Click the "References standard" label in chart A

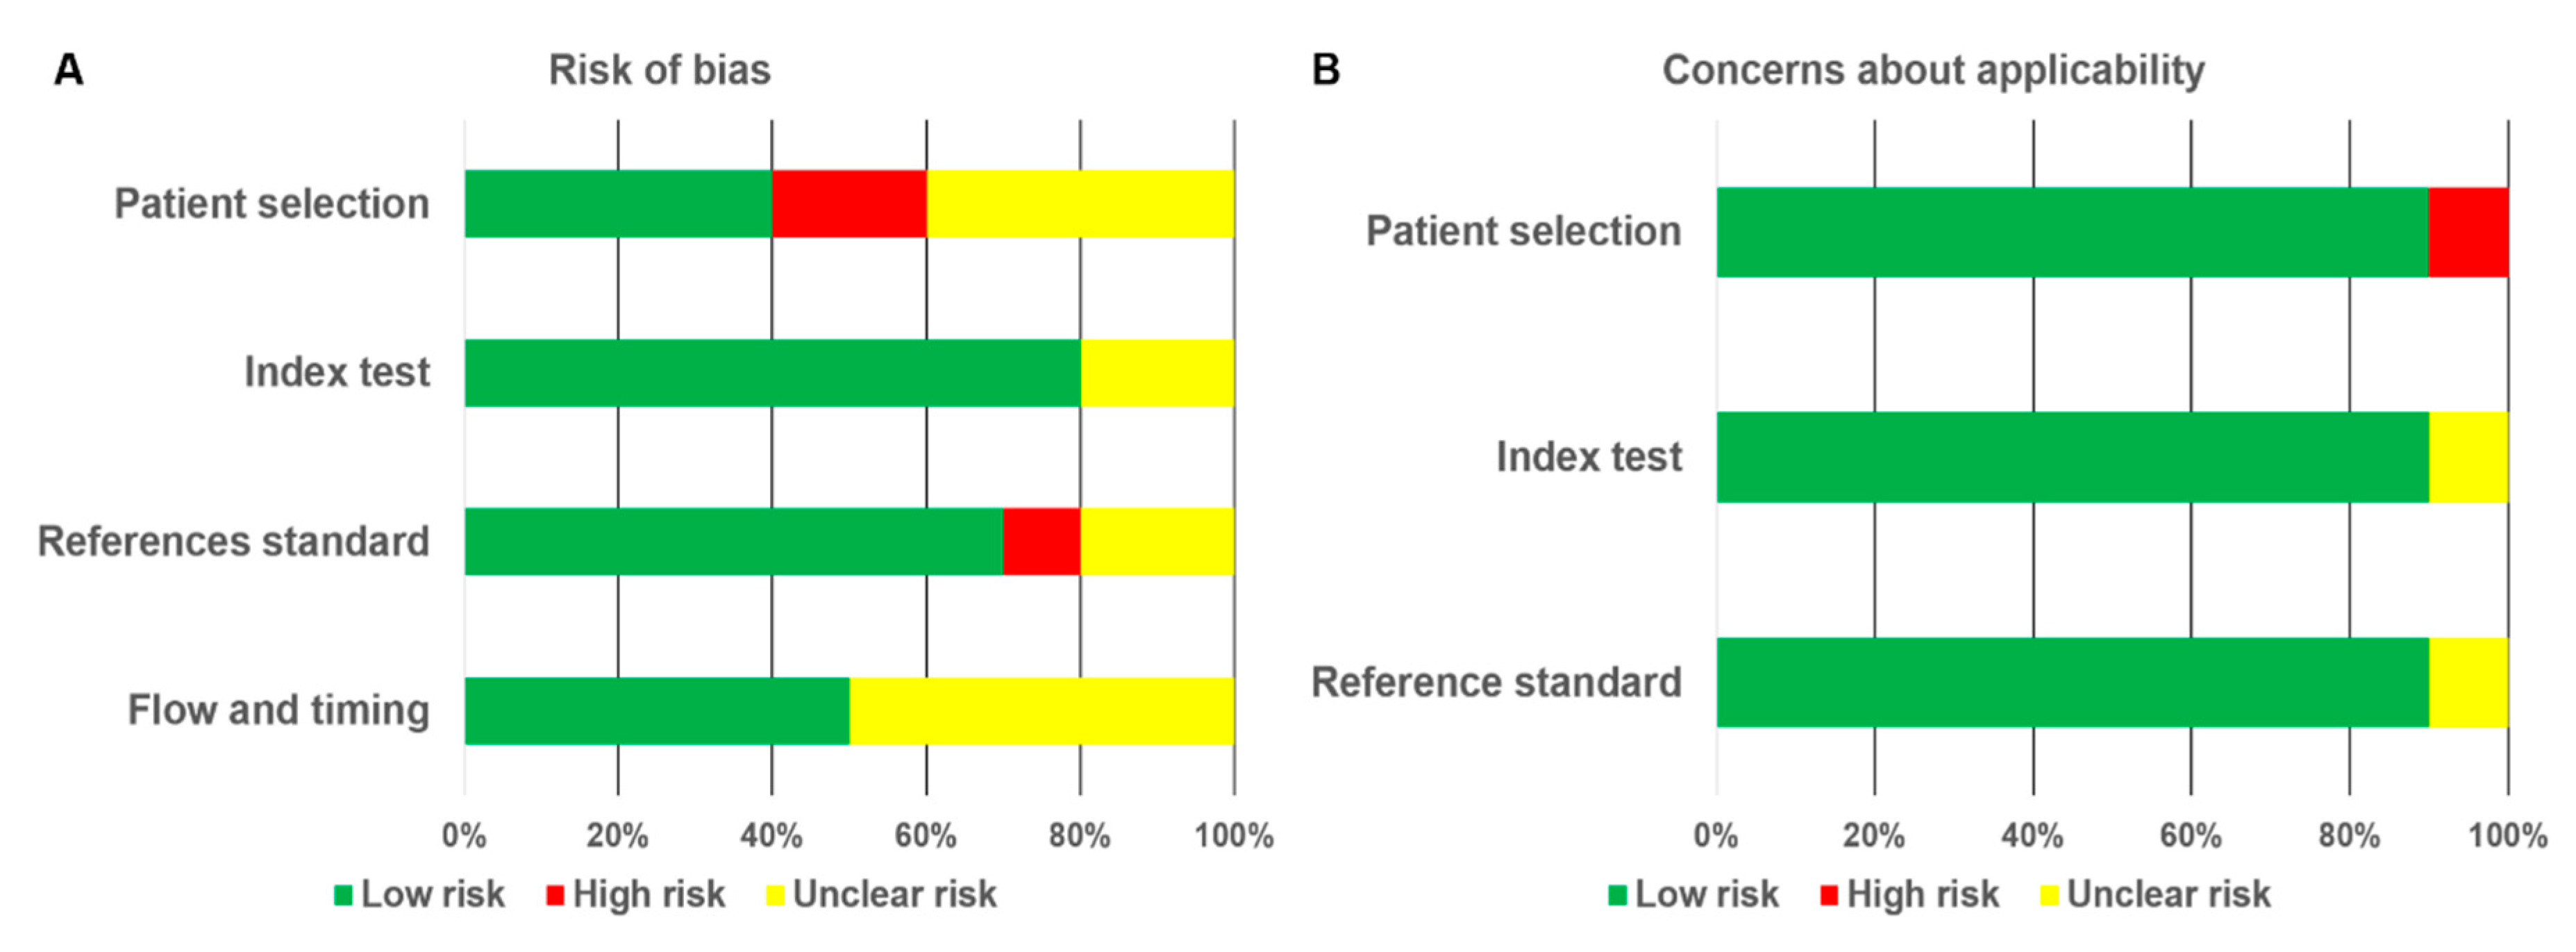(x=233, y=542)
